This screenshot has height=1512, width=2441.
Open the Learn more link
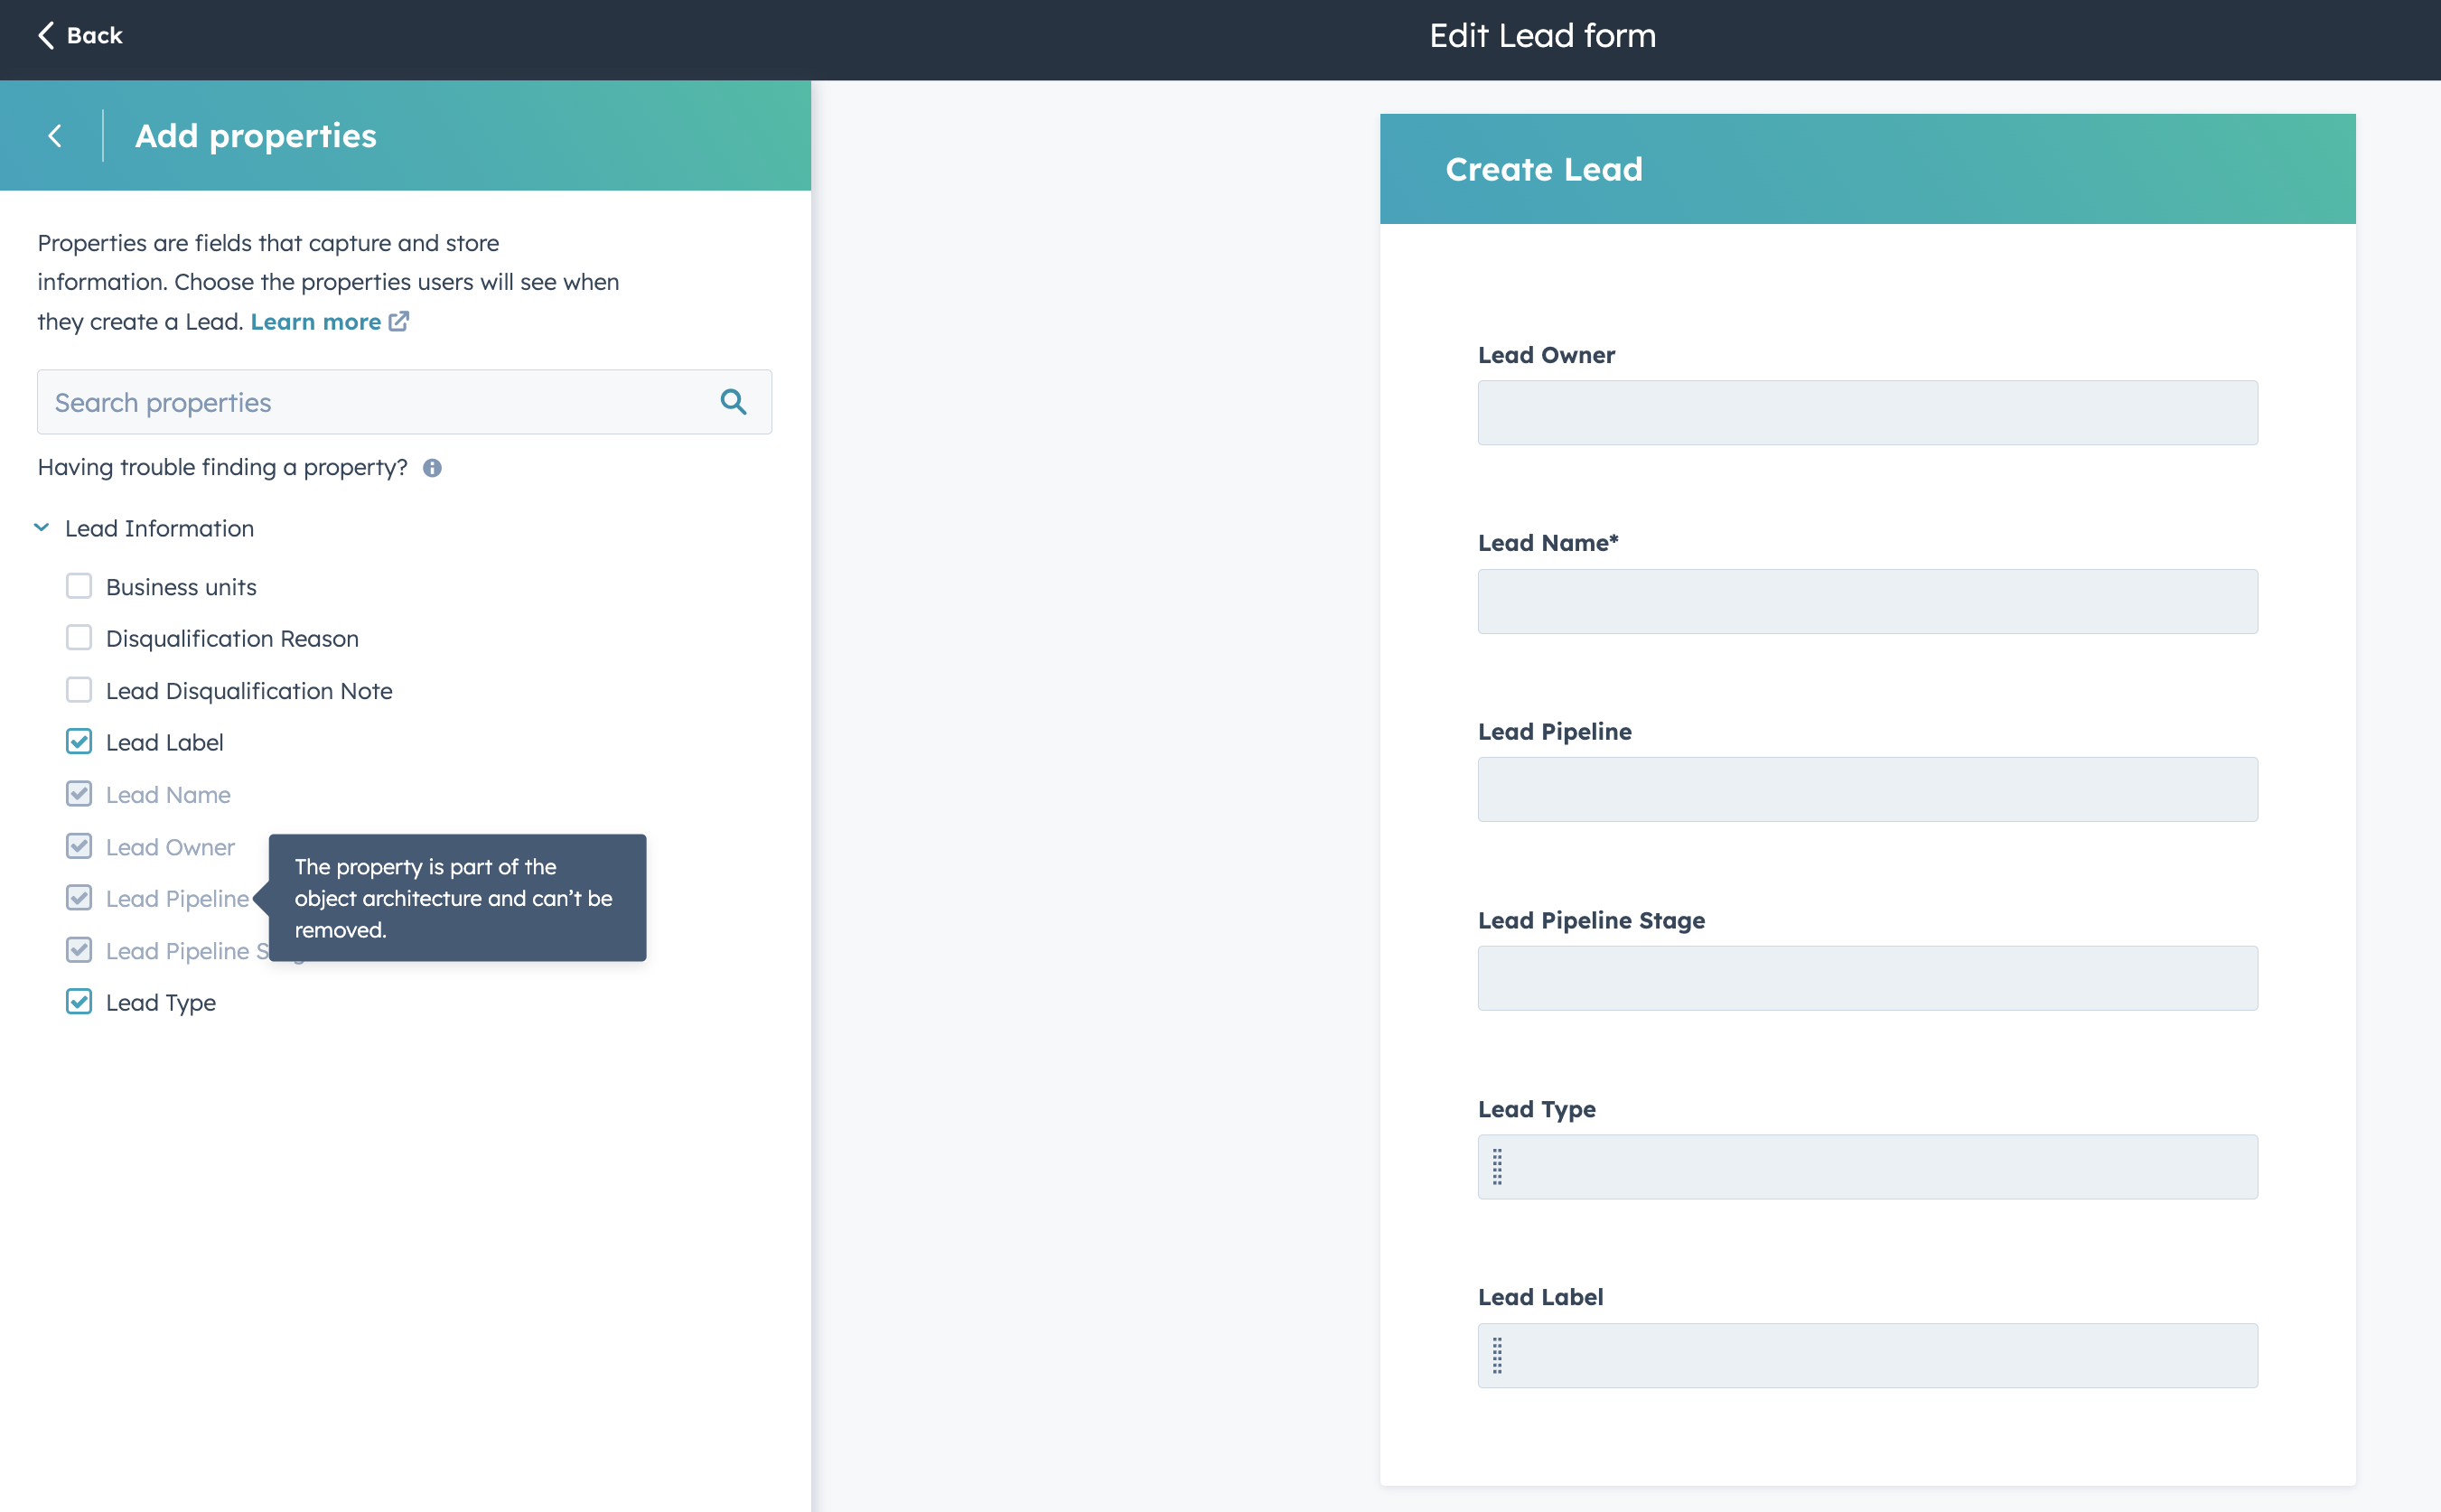click(x=316, y=321)
